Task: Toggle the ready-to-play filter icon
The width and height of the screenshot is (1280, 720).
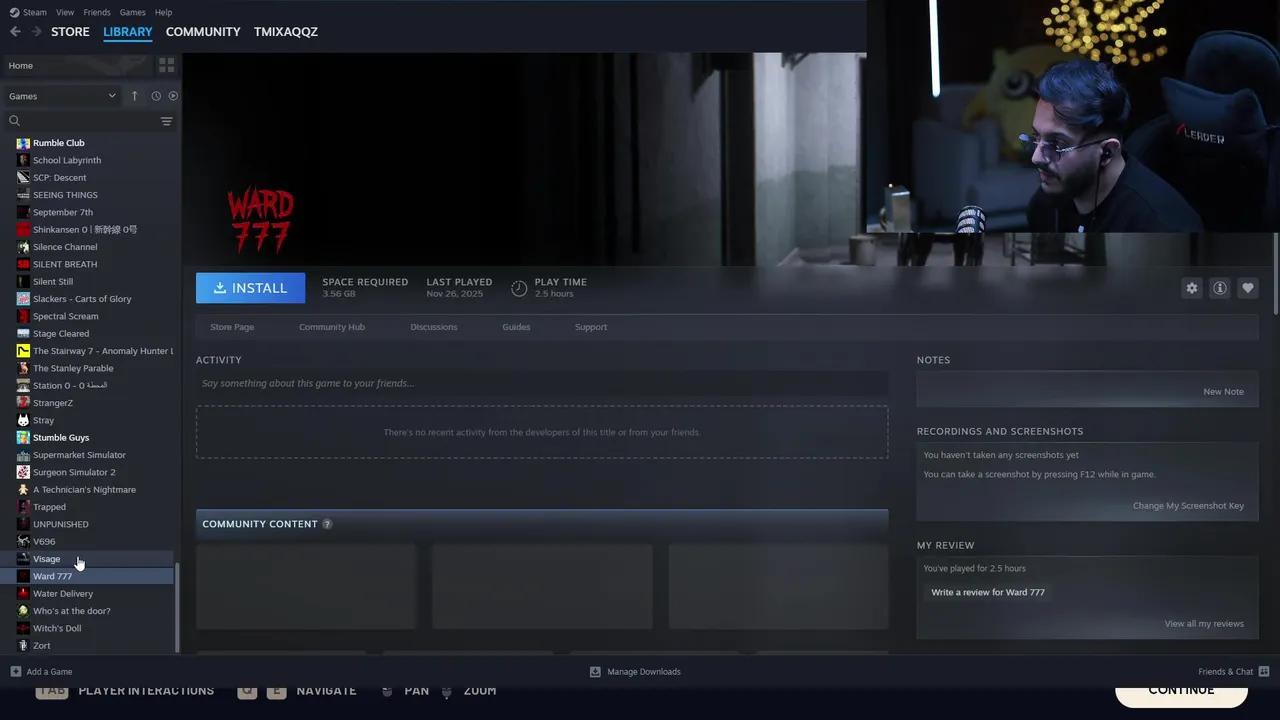Action: (173, 96)
